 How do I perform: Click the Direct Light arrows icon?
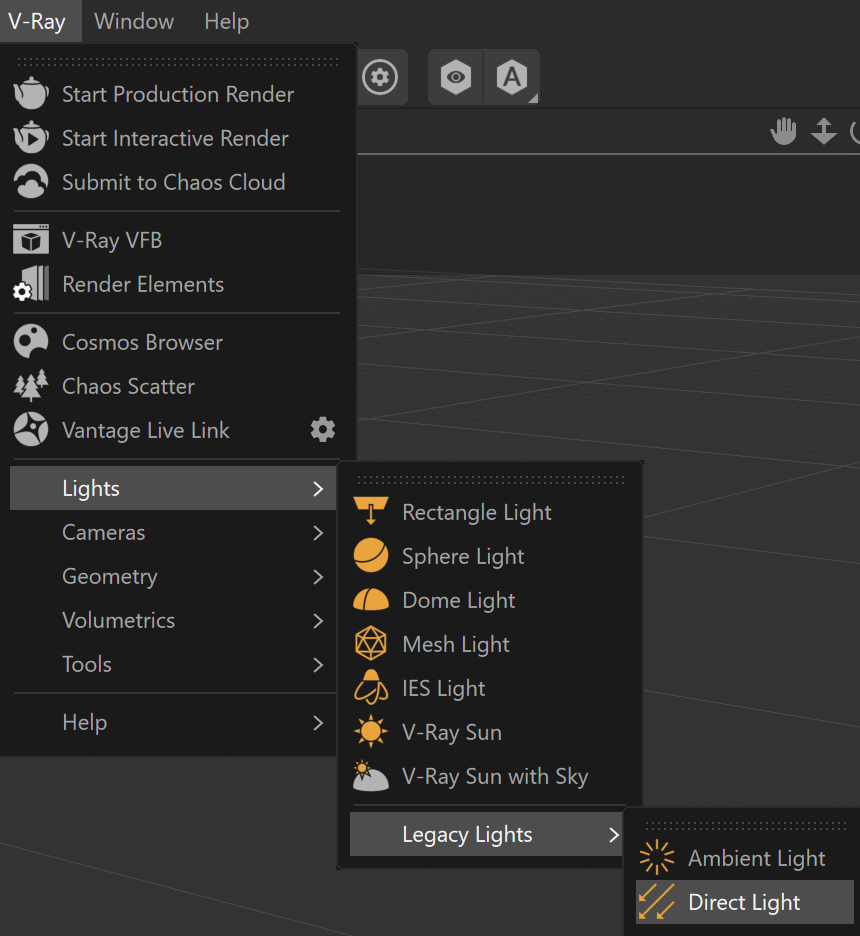pos(656,902)
